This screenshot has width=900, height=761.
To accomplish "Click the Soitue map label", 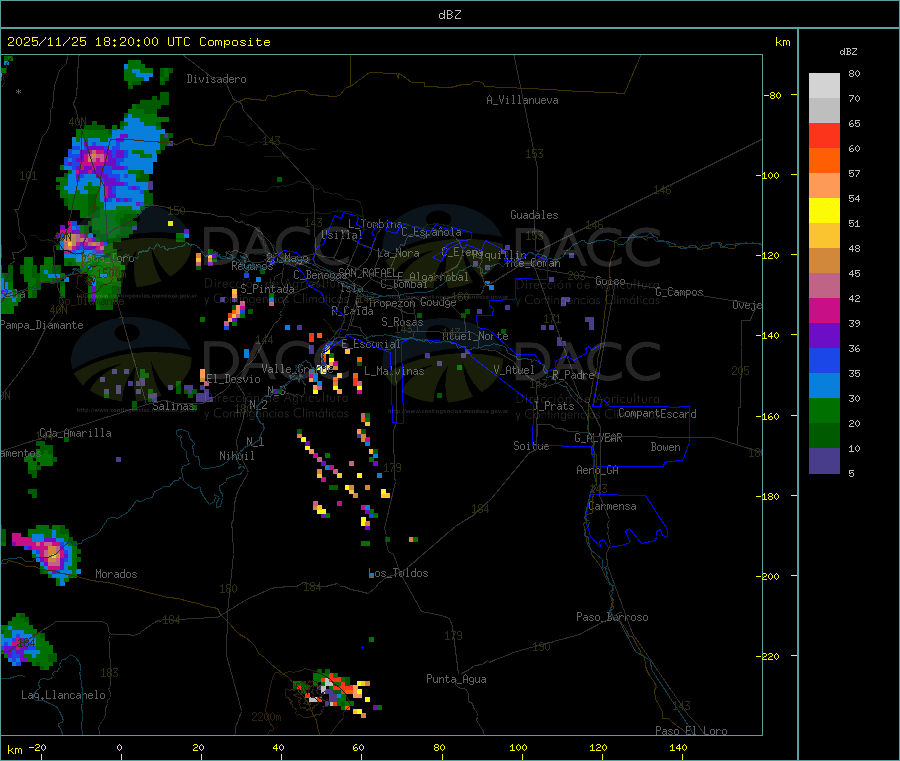I will pos(531,446).
